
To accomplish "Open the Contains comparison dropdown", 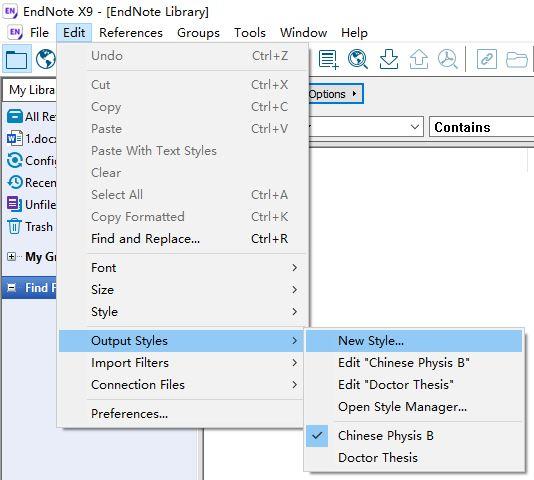I will pyautogui.click(x=481, y=127).
